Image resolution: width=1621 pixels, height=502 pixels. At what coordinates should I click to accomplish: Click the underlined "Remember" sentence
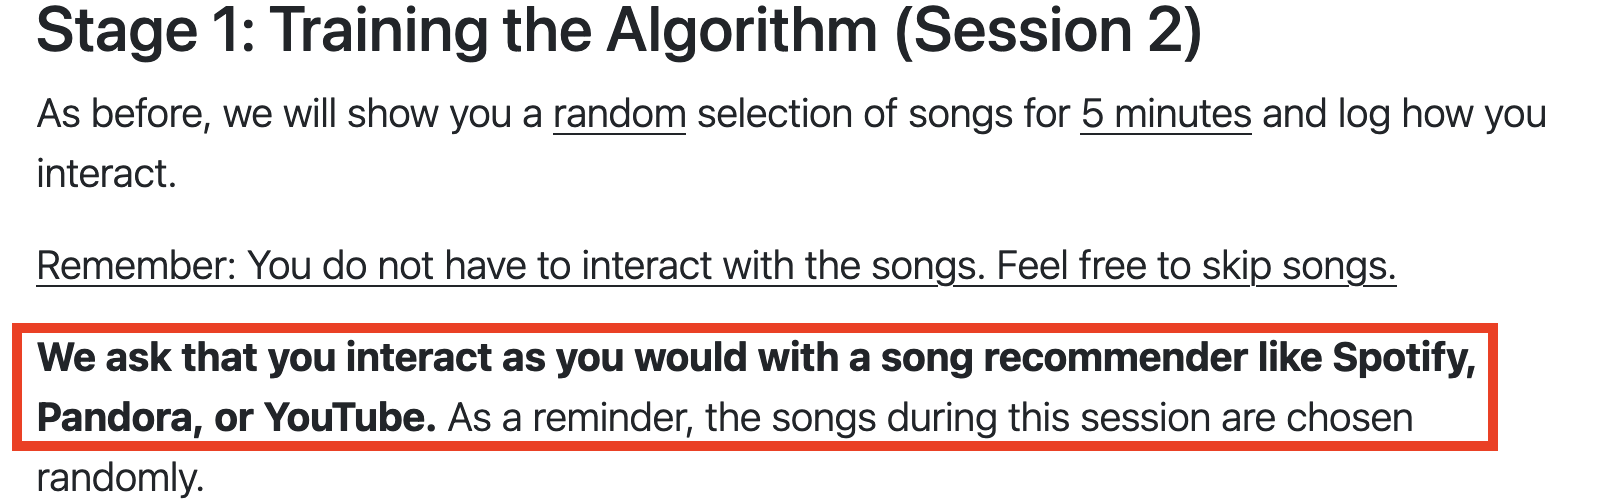pos(716,267)
